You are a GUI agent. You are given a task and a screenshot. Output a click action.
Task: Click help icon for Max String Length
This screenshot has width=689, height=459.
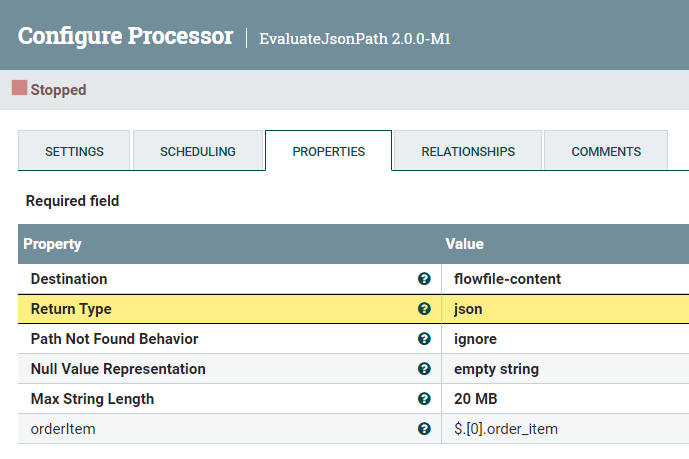click(x=424, y=399)
